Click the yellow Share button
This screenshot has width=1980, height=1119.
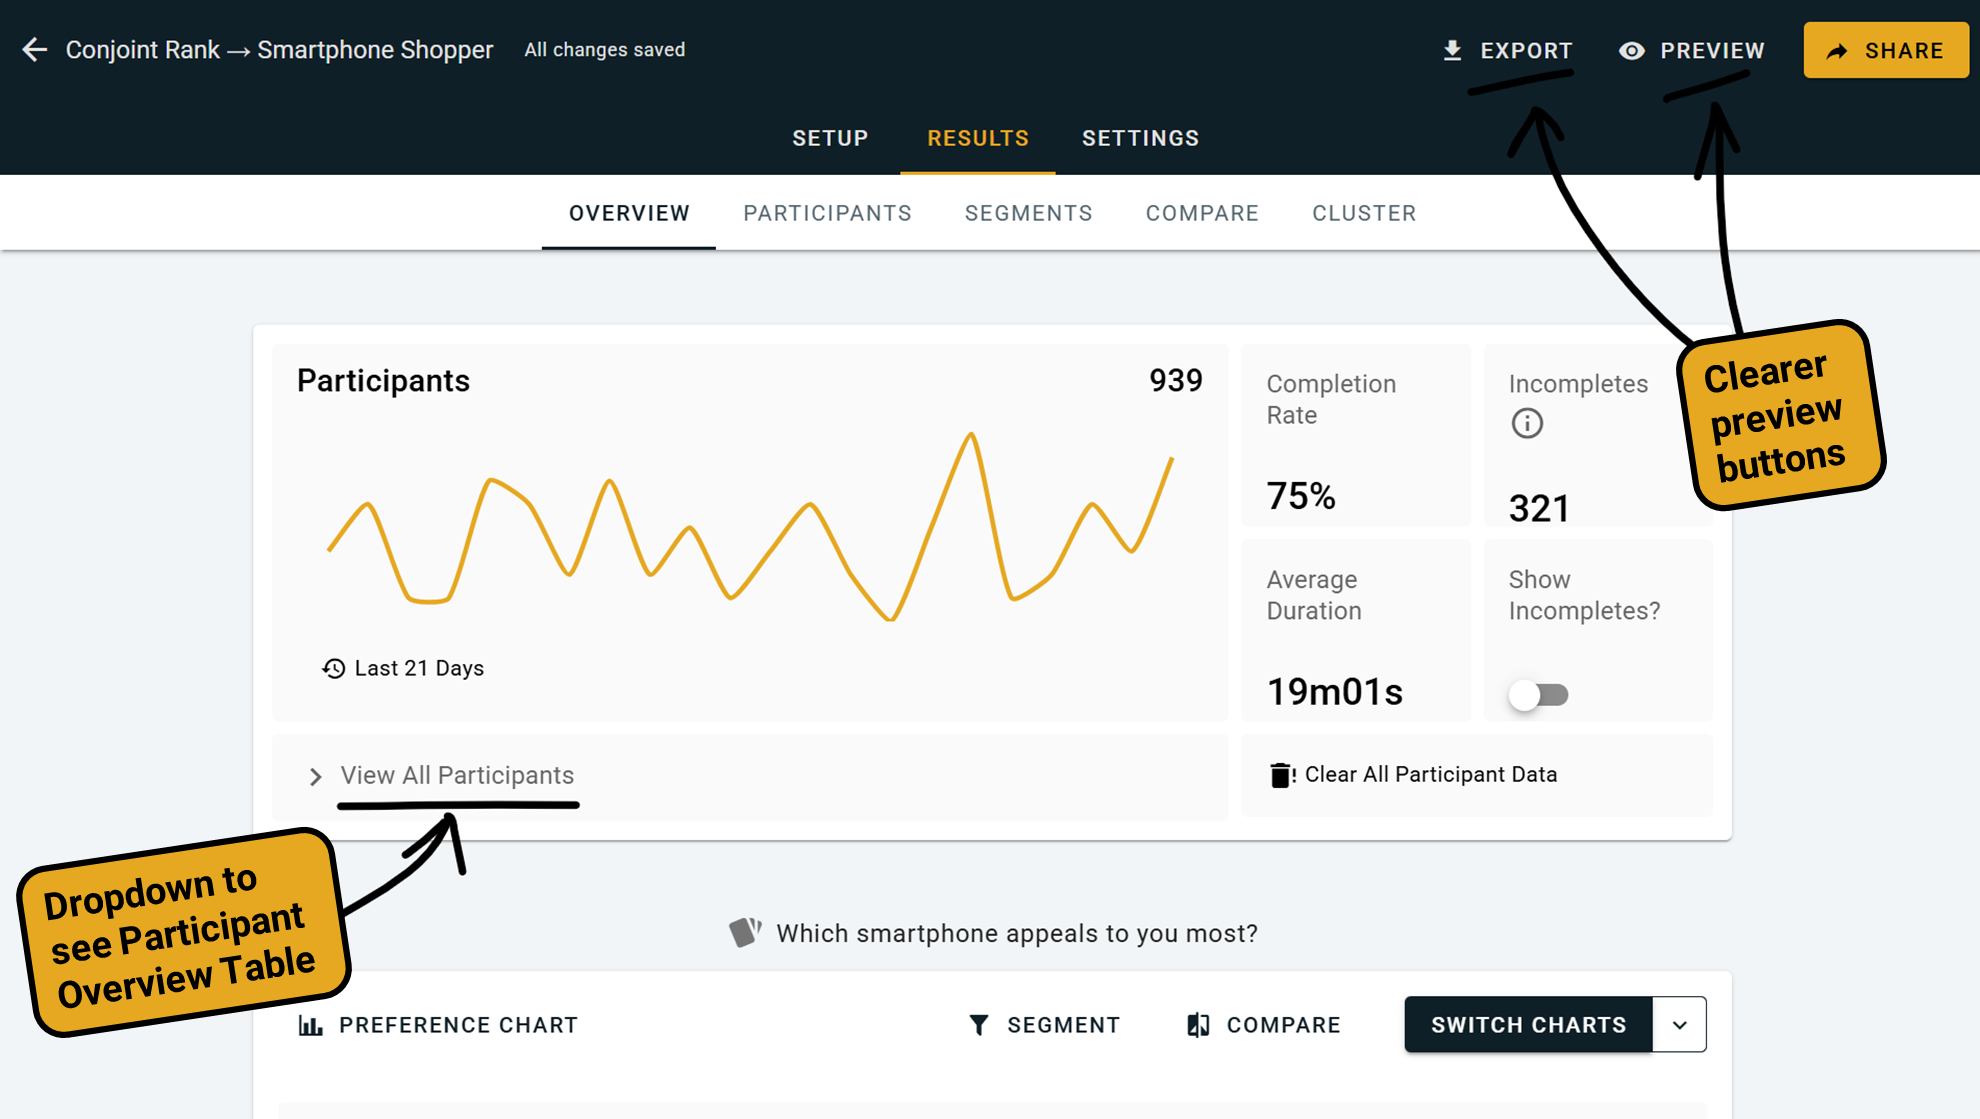point(1885,50)
